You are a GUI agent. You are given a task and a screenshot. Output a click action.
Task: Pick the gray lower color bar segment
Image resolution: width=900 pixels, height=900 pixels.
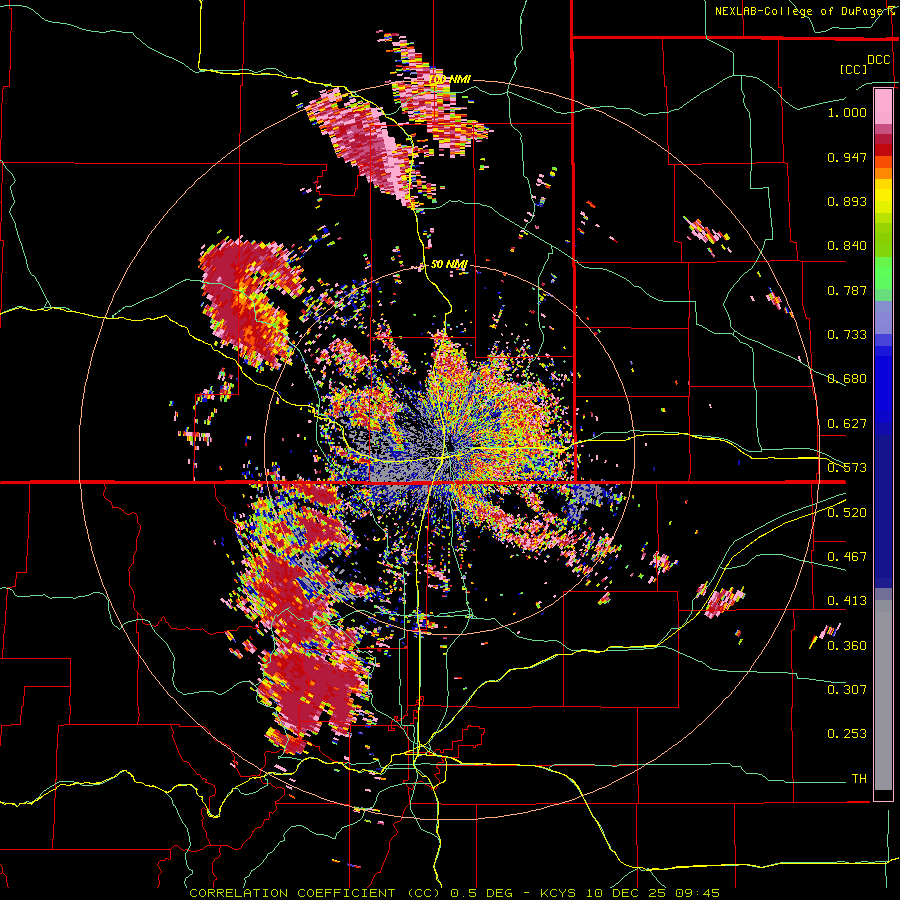883,695
